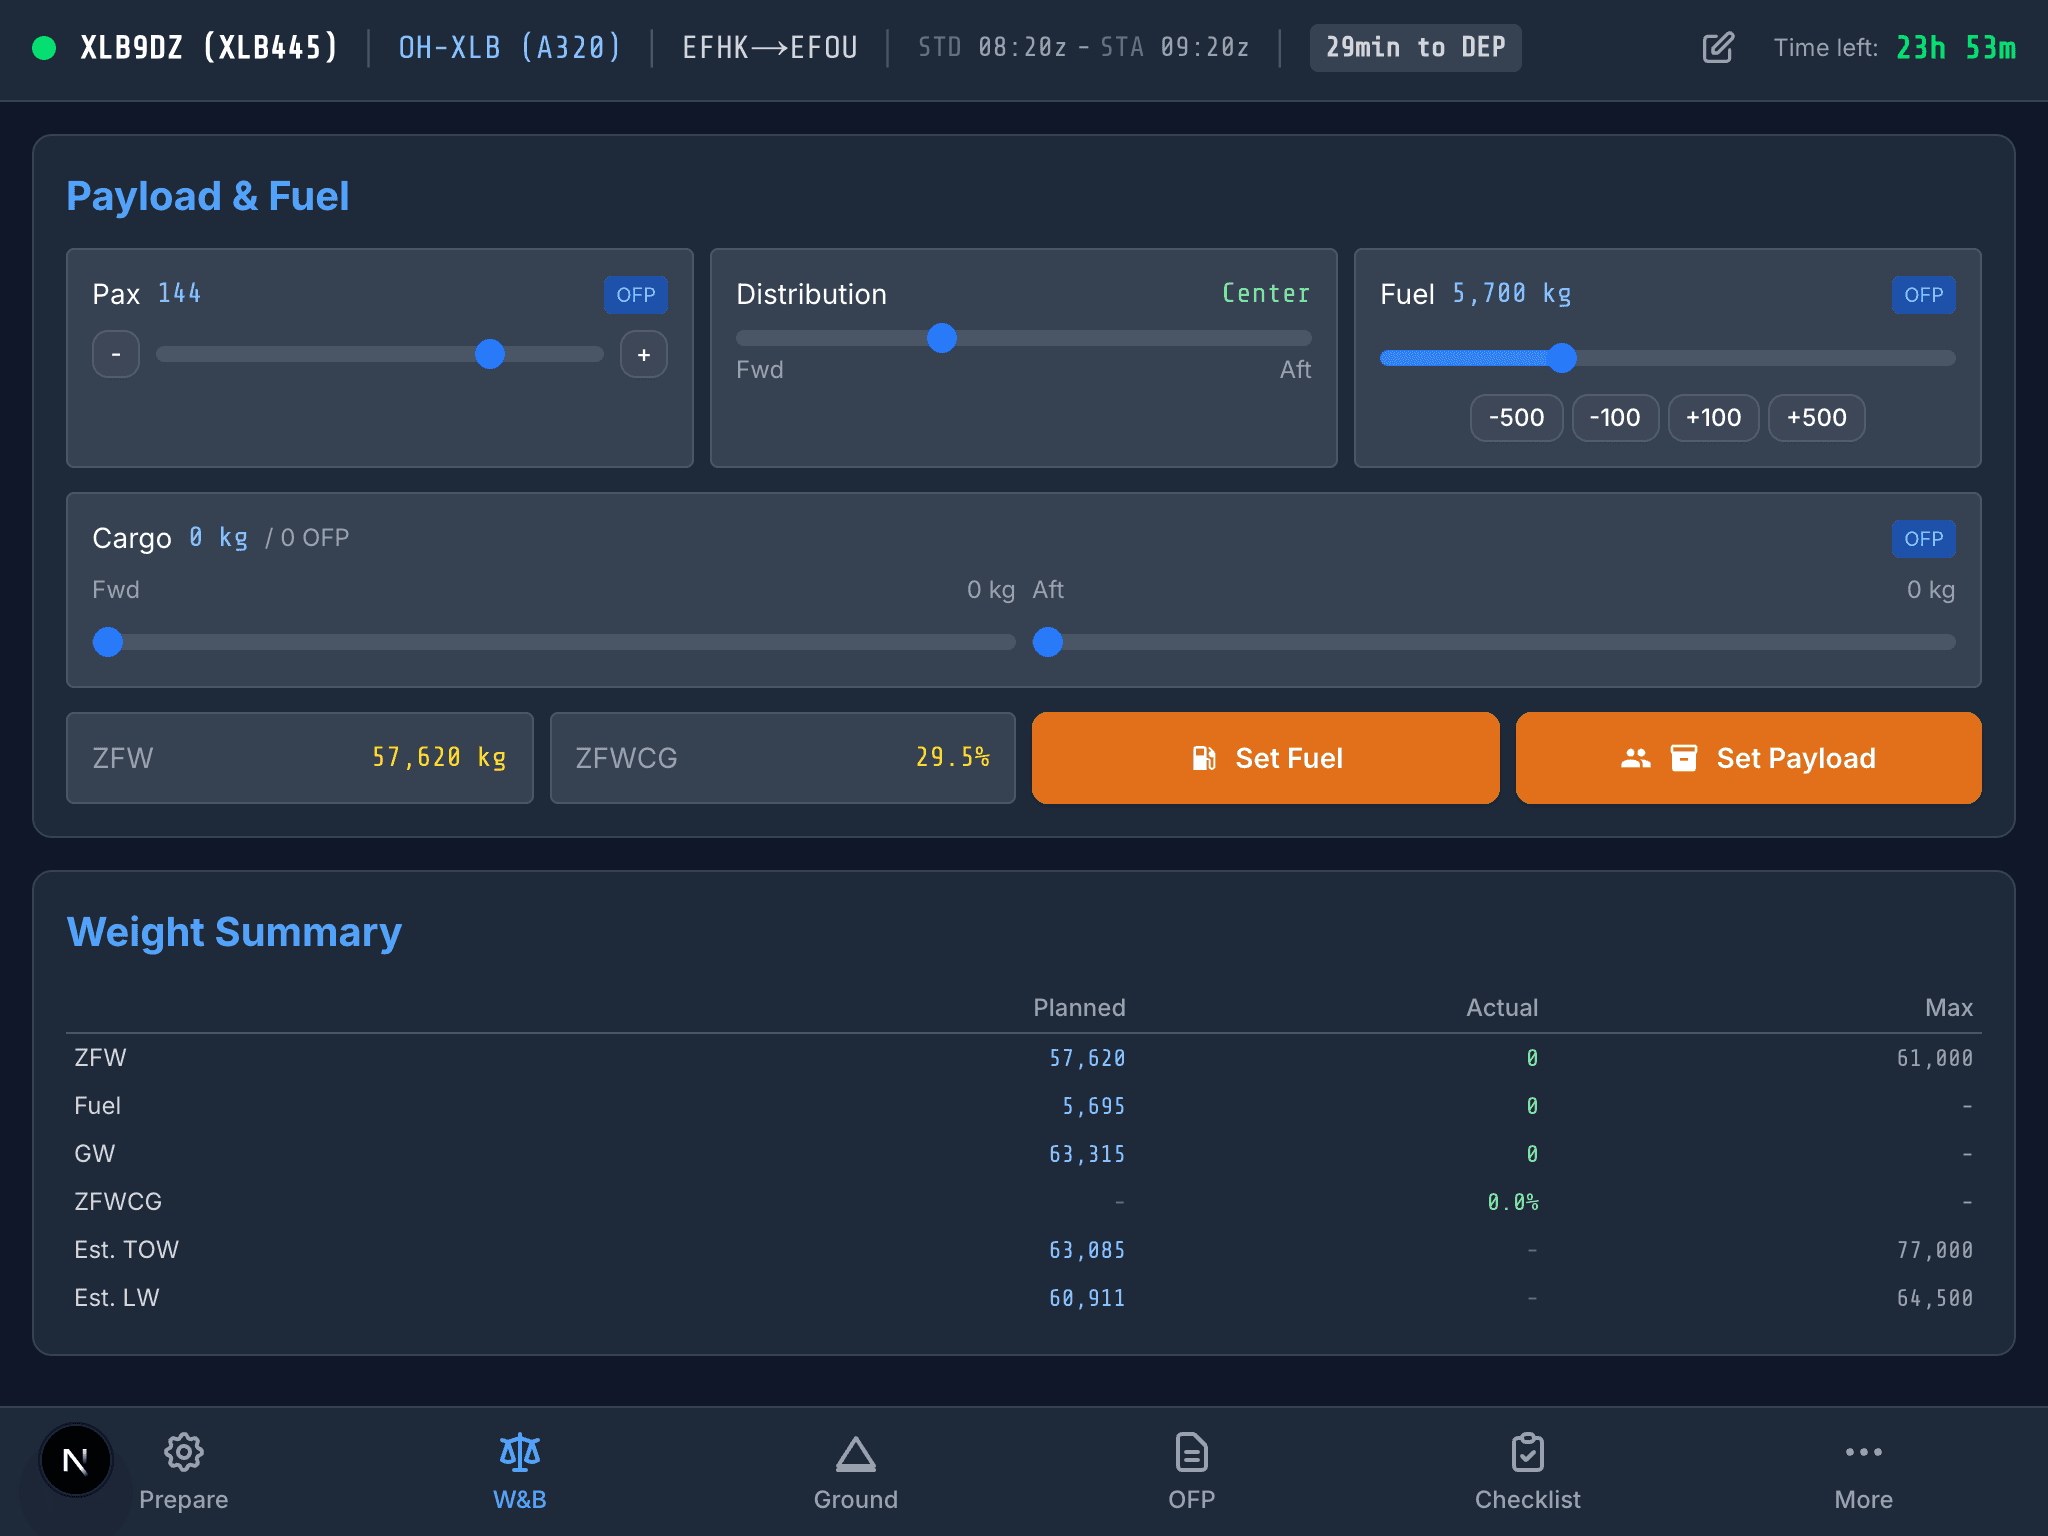Toggle OFP sync in Cargo section
This screenshot has height=1536, width=2048.
click(x=1923, y=538)
